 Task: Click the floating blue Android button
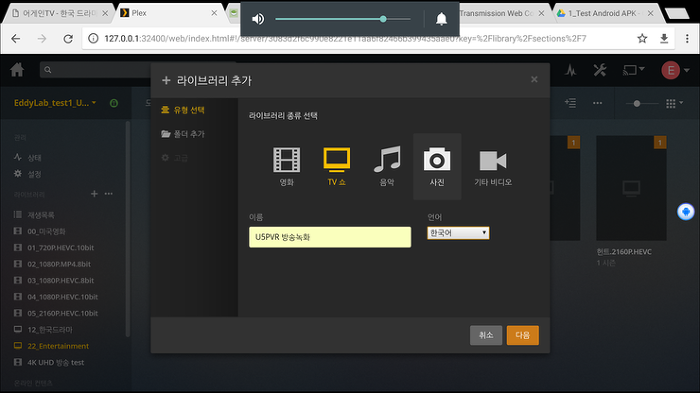[686, 211]
